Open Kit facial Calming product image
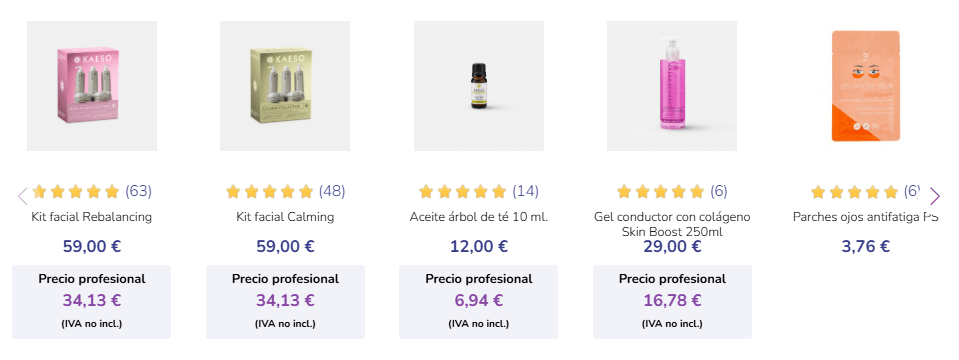Viewport: 959px width, 360px height. point(285,86)
